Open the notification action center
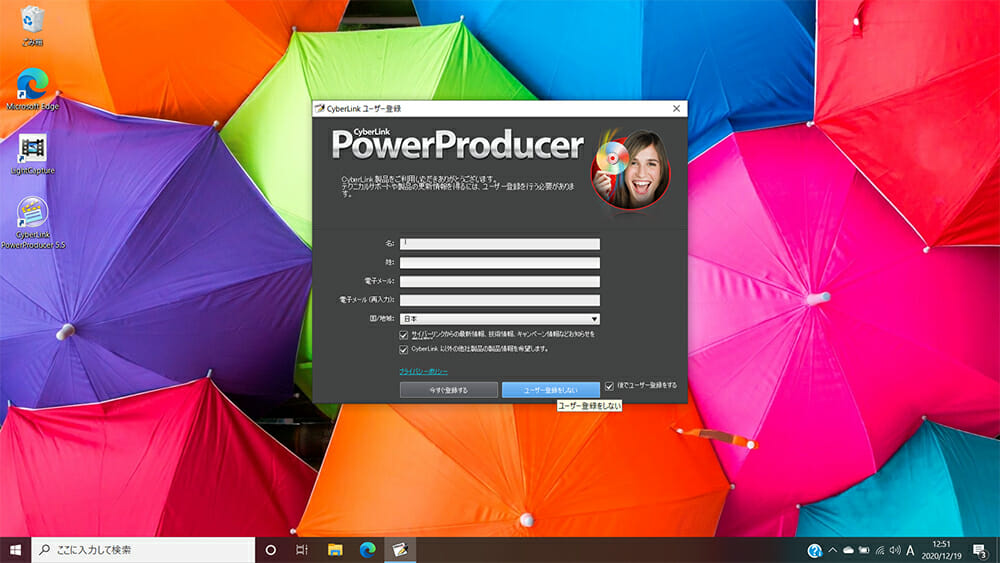1000x563 pixels. point(980,550)
